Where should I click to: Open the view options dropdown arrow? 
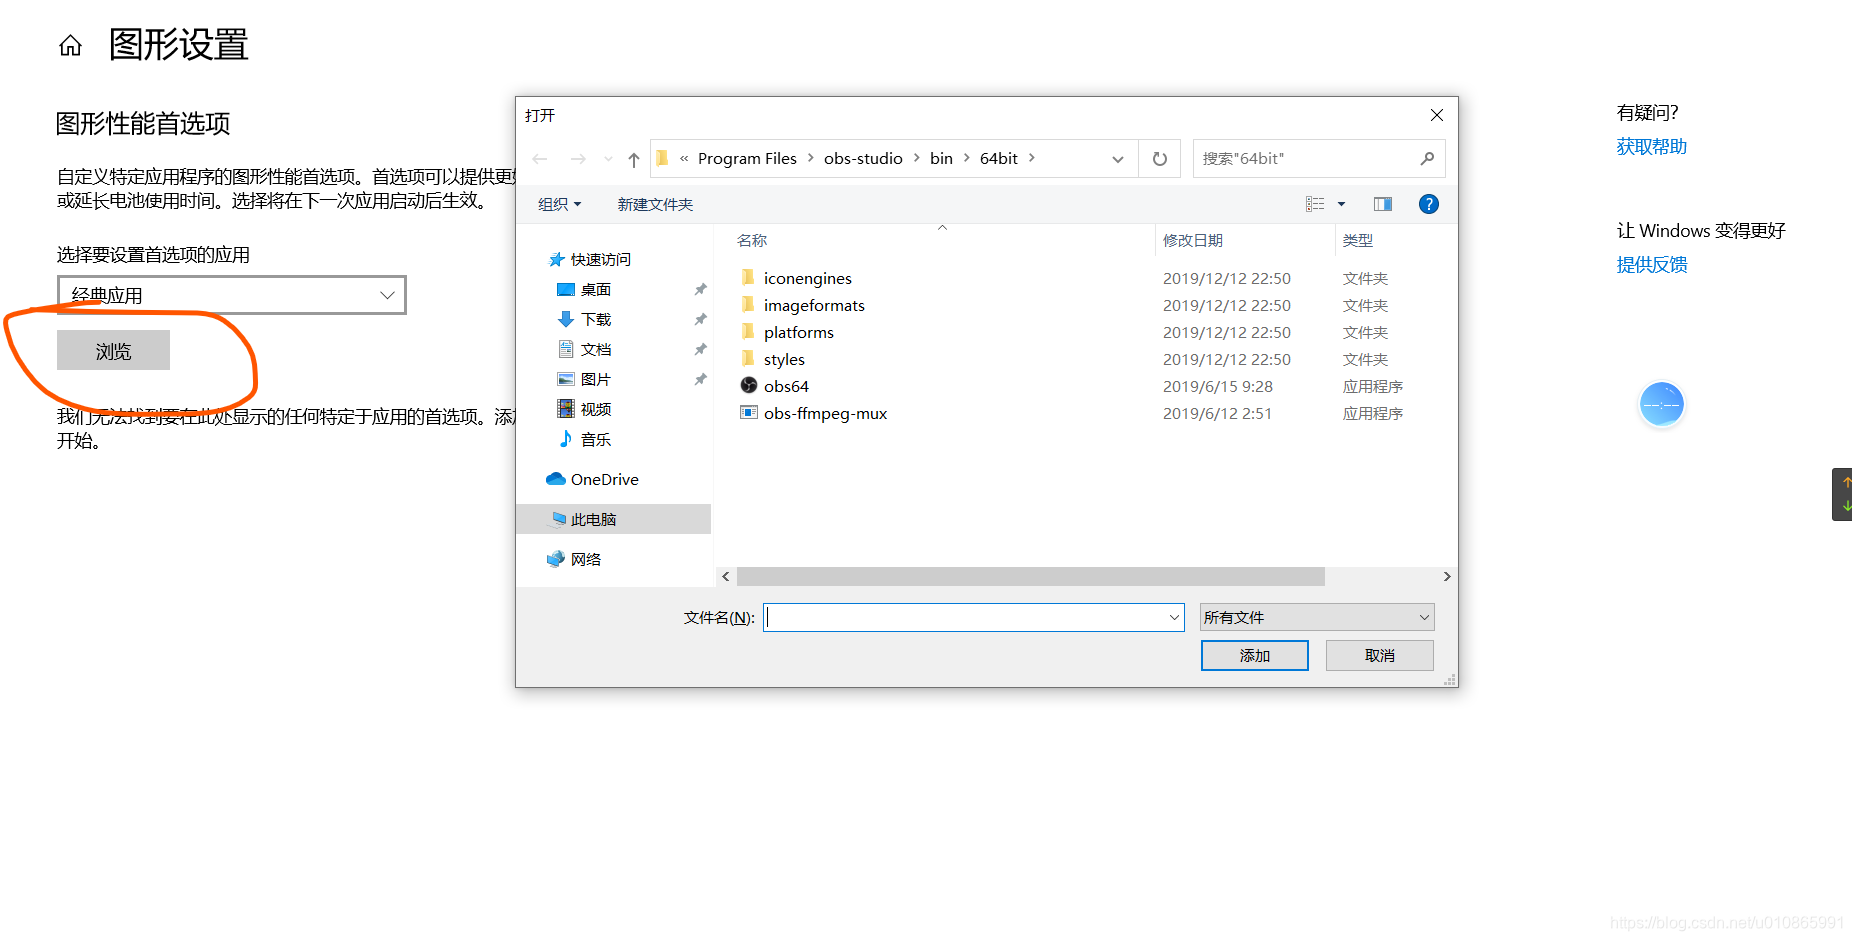[1341, 204]
